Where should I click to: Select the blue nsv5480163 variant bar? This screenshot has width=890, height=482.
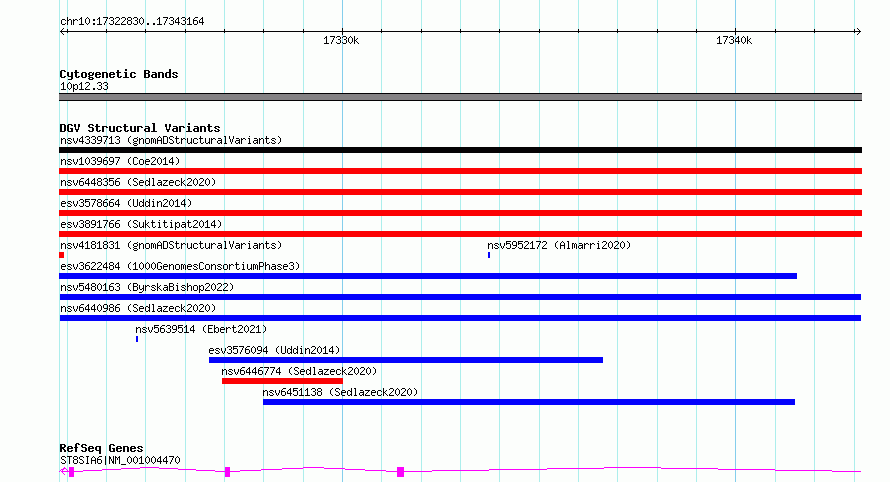(460, 297)
